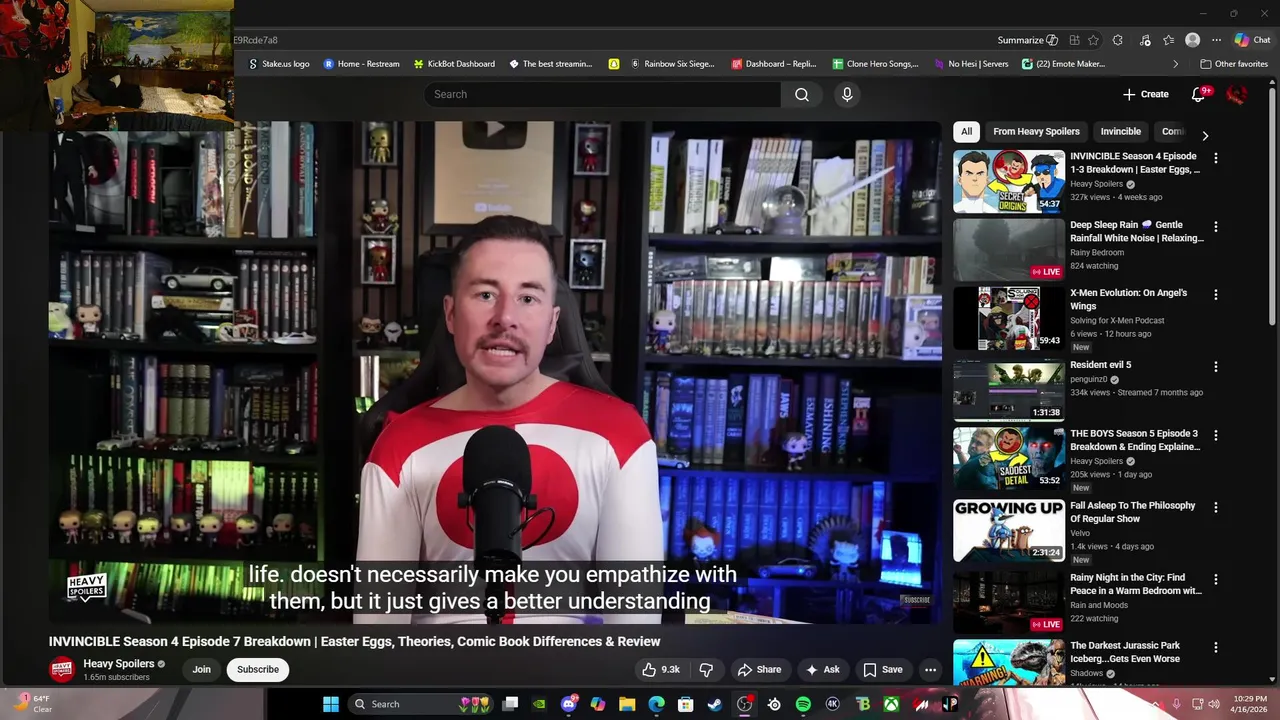The width and height of the screenshot is (1280, 720).
Task: Open Home - Restream bookmark
Action: tap(361, 64)
